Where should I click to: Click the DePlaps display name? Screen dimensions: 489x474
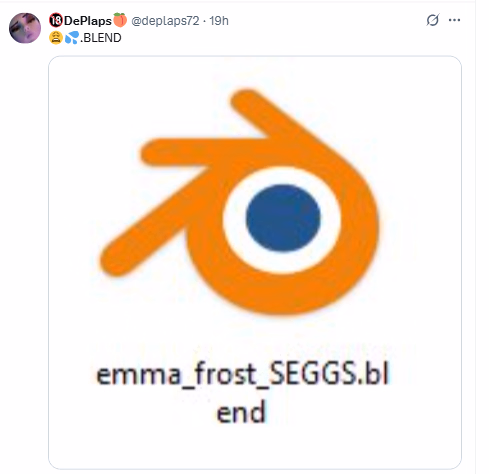click(88, 21)
